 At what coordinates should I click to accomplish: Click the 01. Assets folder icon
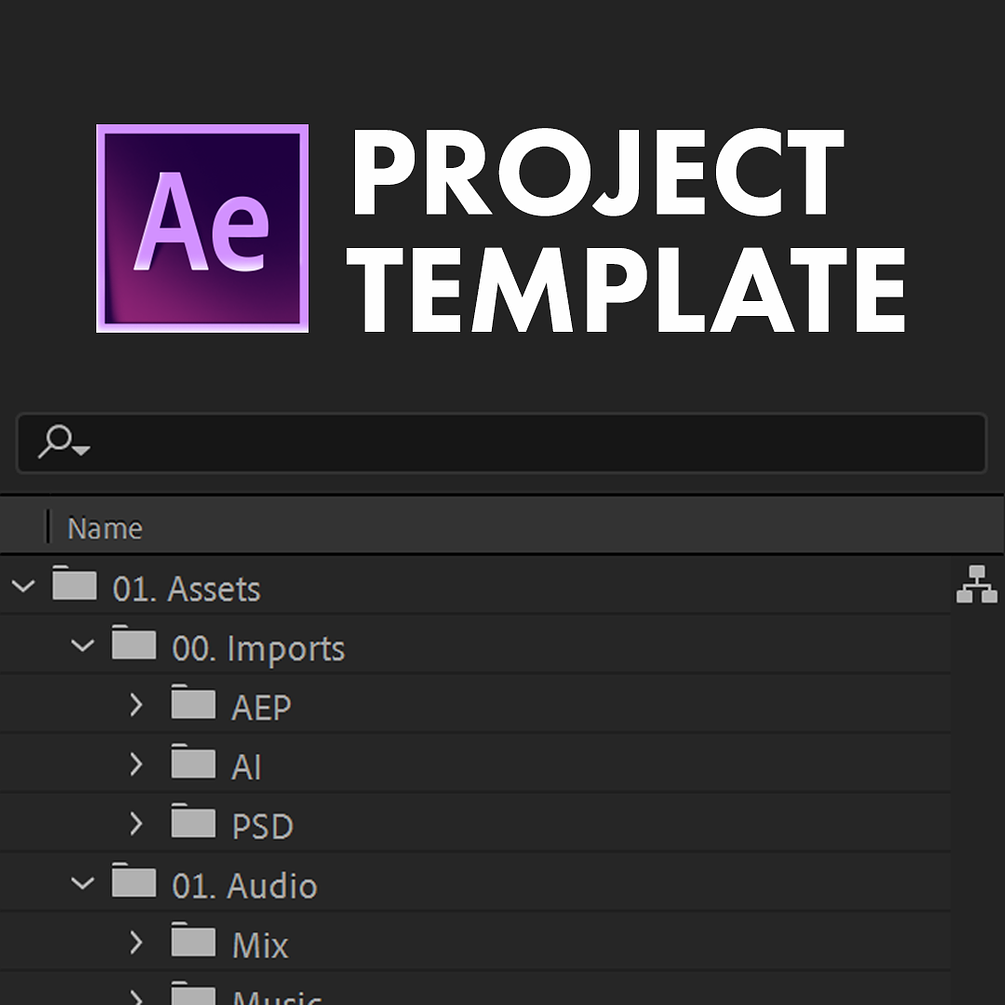click(75, 585)
